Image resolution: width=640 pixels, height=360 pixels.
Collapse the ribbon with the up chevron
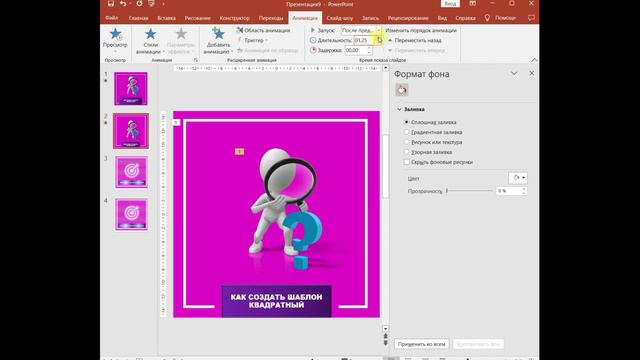534,60
